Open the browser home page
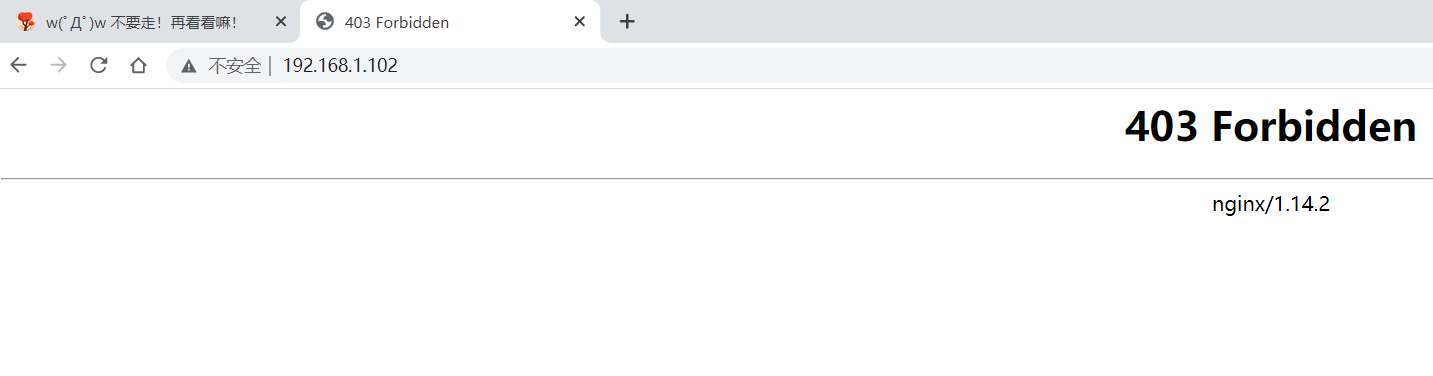1433x376 pixels. 138,66
